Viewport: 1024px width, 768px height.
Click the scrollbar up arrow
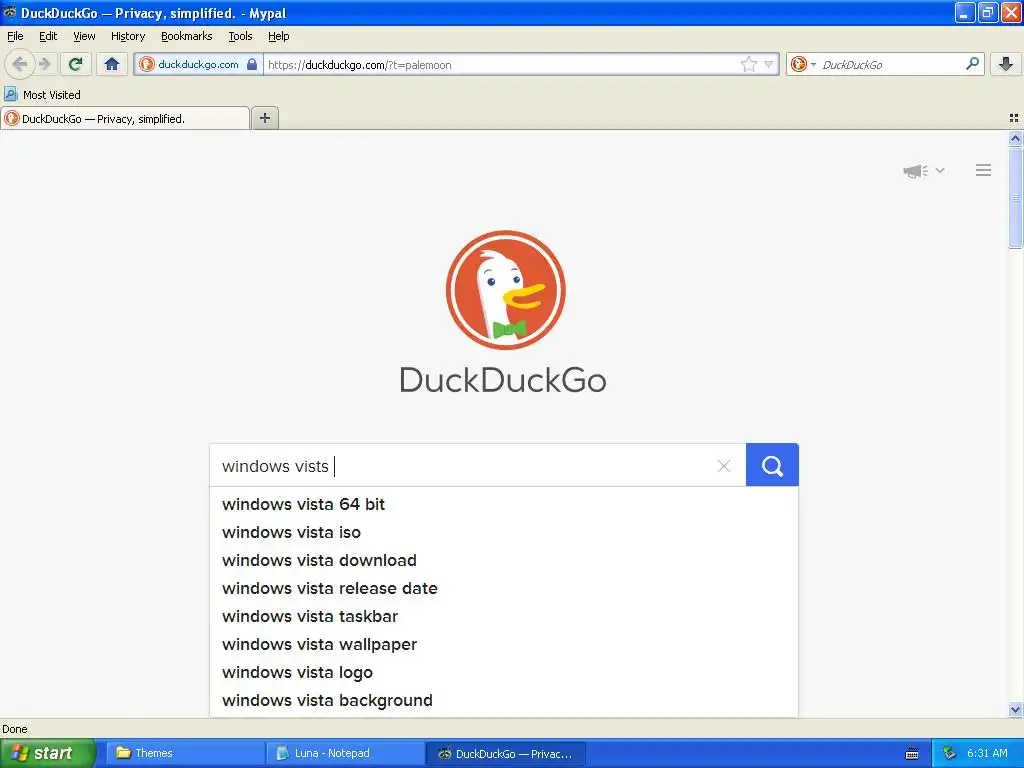point(1015,138)
